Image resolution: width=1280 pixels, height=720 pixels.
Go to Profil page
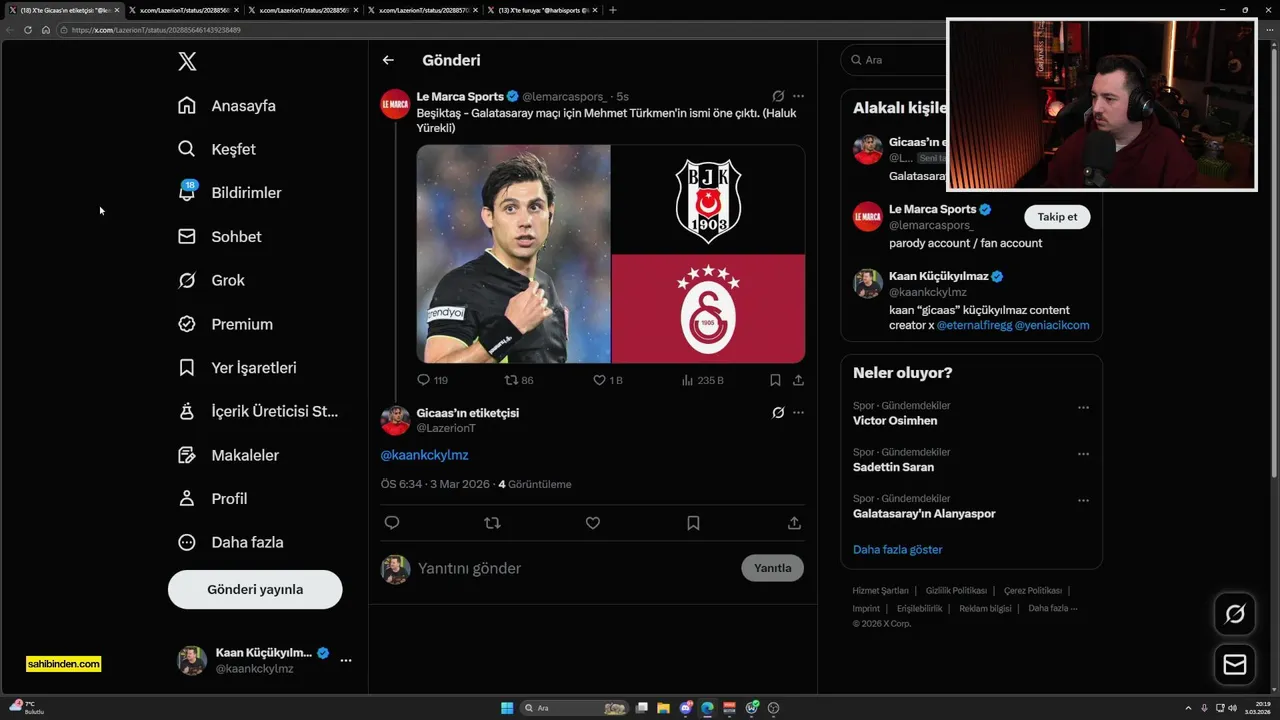click(x=212, y=498)
